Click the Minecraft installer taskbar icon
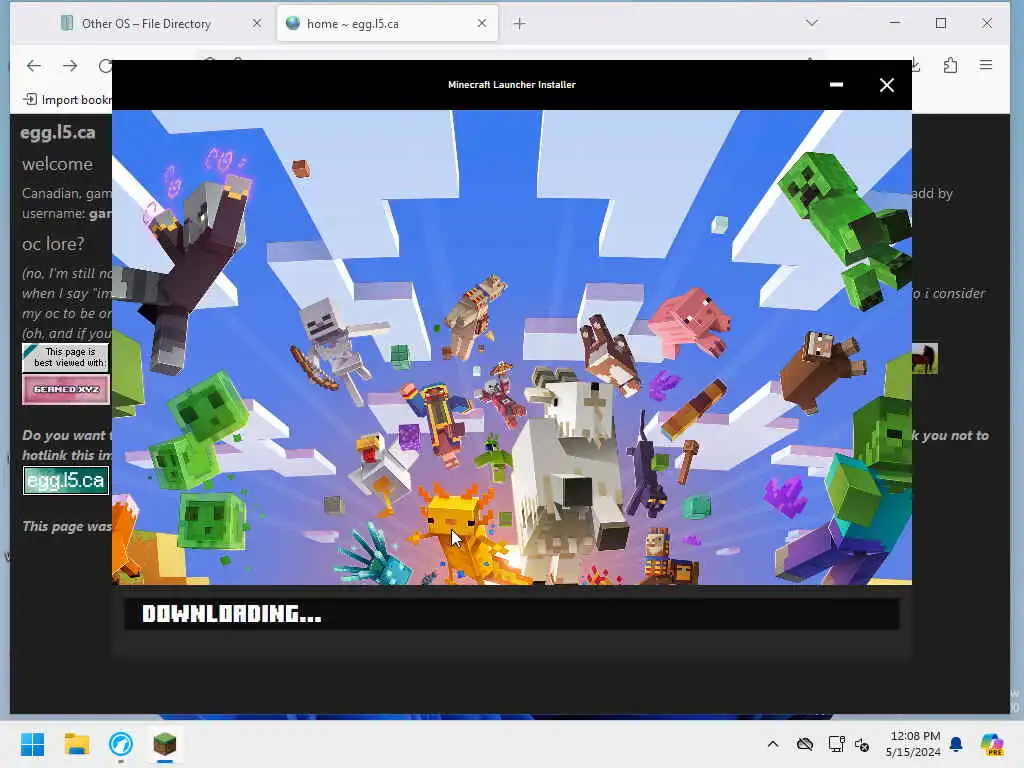The image size is (1024, 768). coord(165,744)
